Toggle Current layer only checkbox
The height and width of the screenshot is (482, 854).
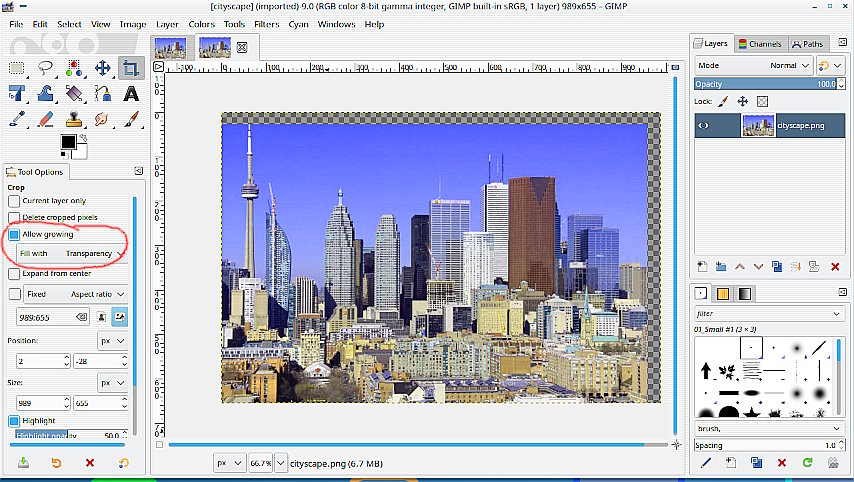(14, 201)
